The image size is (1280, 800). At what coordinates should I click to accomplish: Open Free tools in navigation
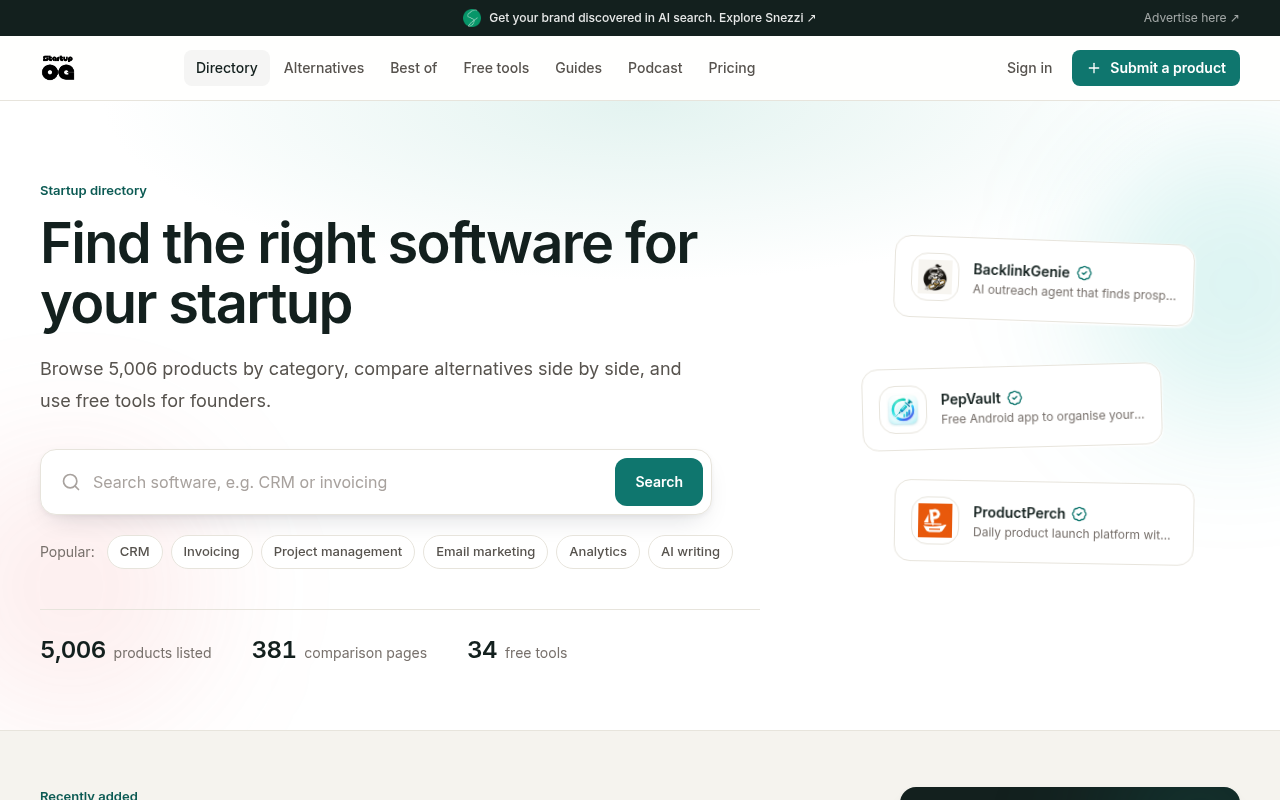496,68
